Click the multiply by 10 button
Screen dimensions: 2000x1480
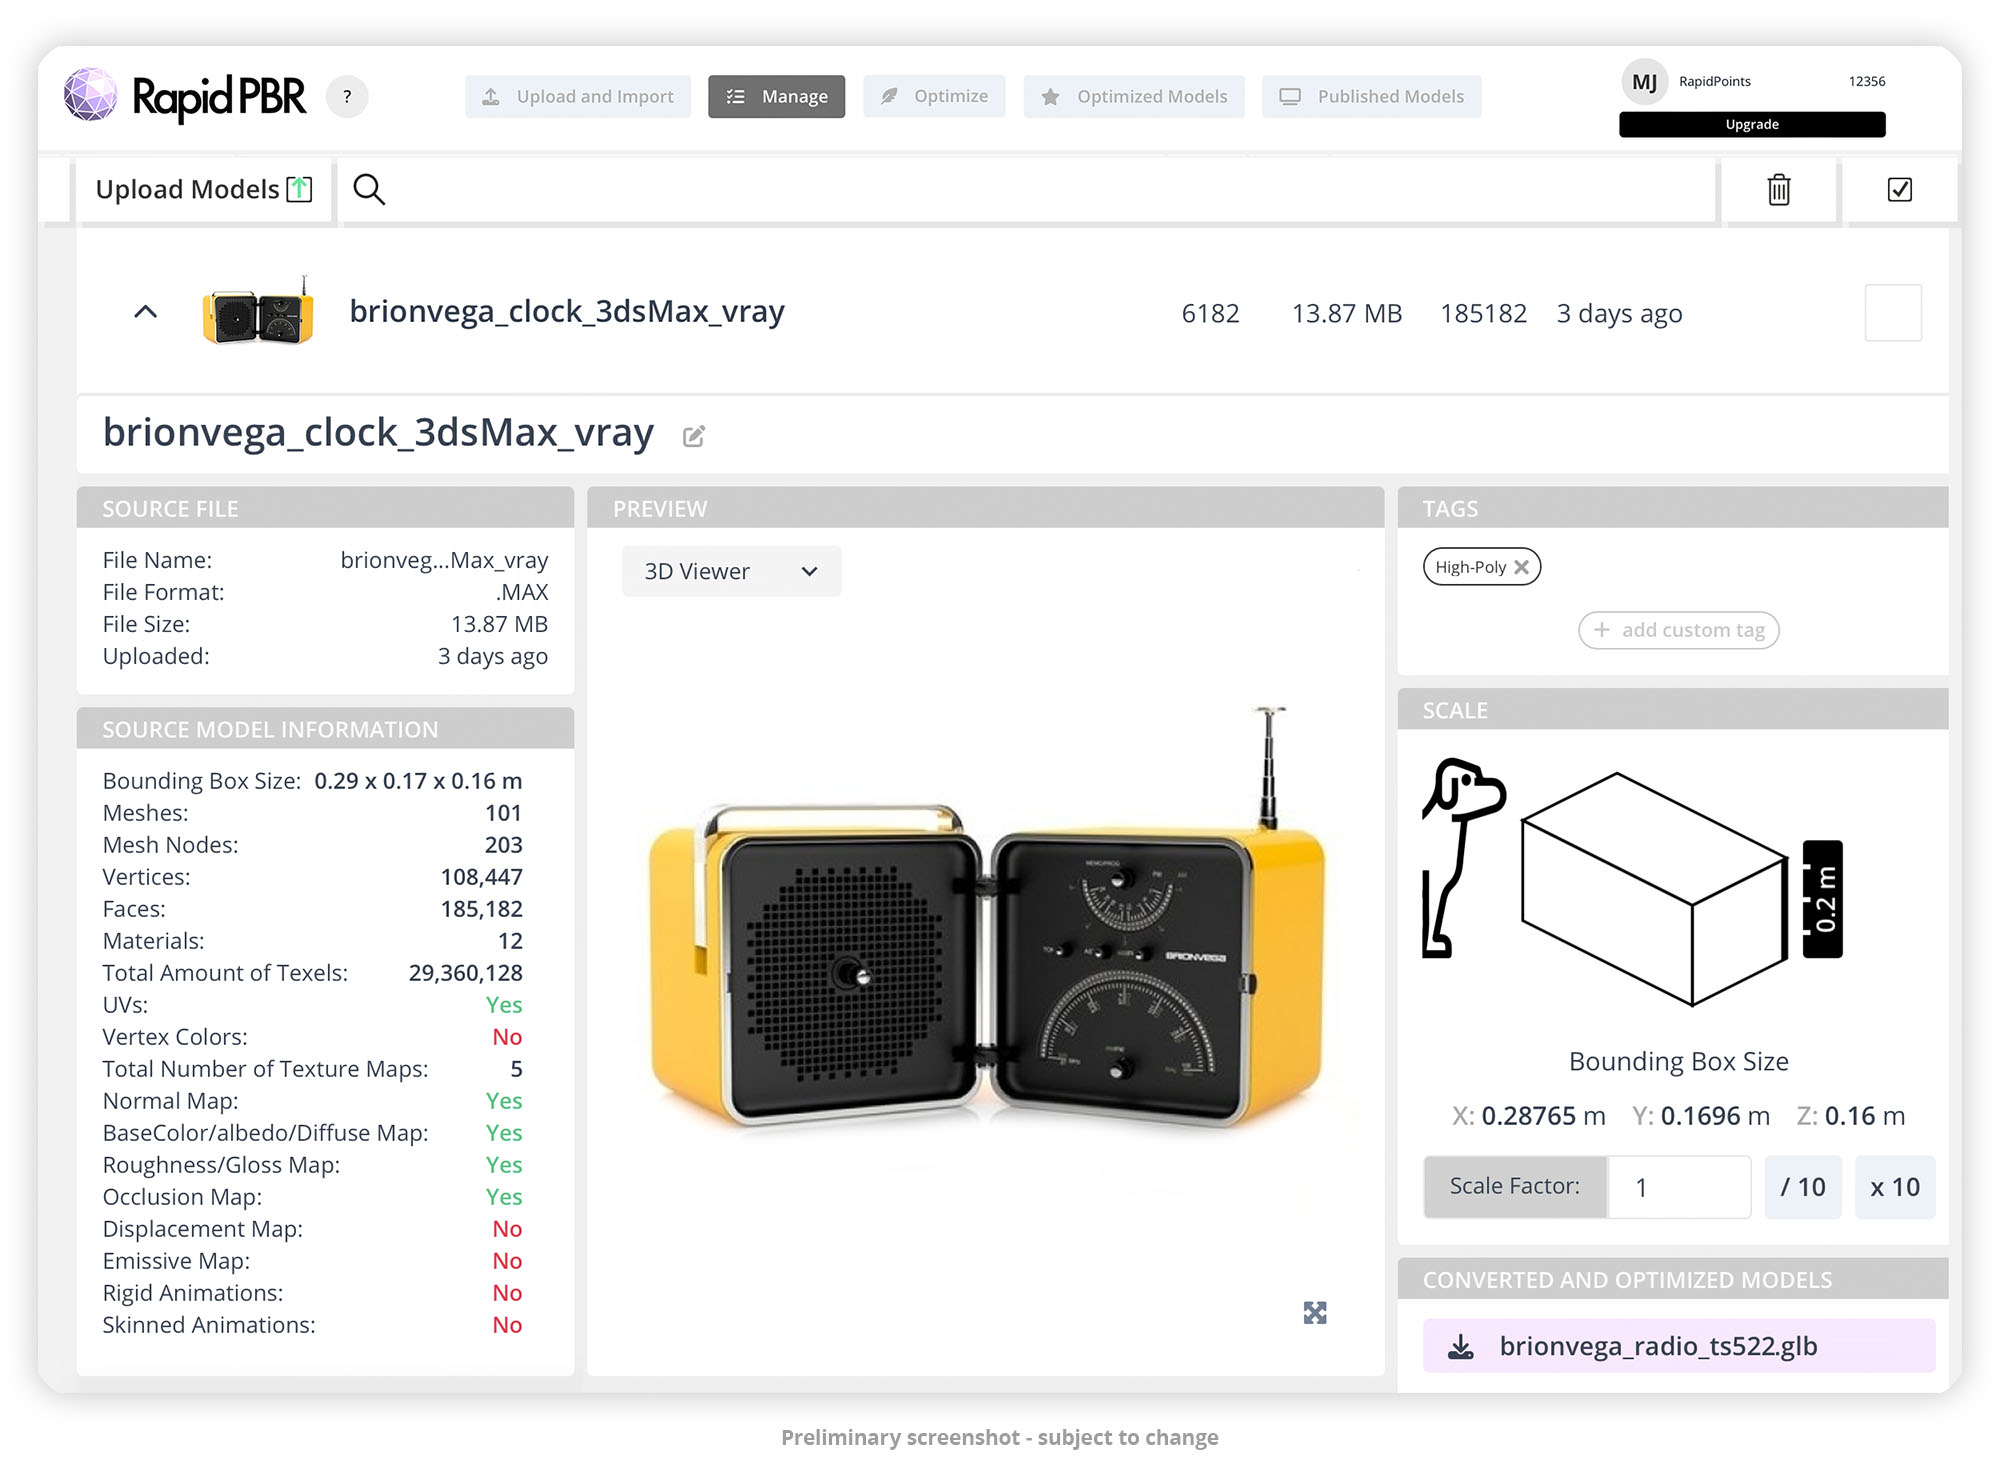(x=1895, y=1187)
